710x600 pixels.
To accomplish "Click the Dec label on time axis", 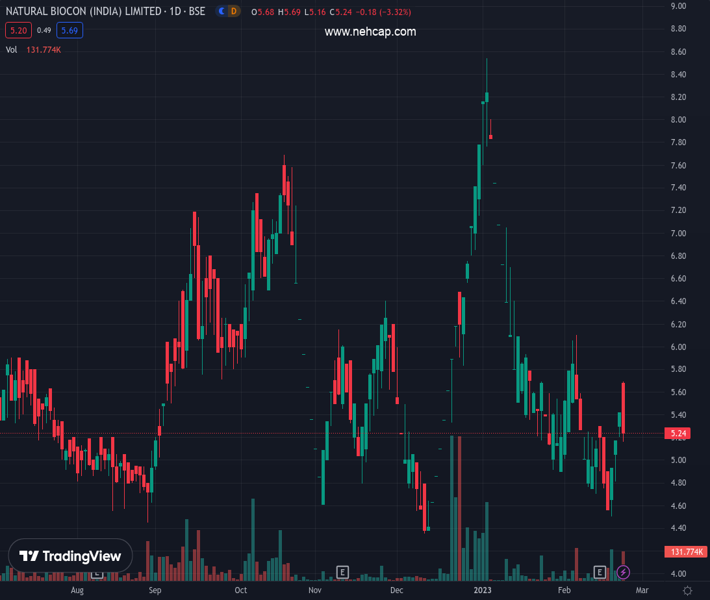I will [x=397, y=591].
